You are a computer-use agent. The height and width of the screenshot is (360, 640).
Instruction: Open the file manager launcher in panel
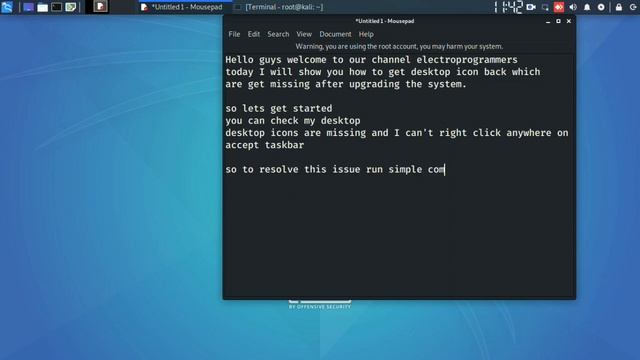coord(42,7)
